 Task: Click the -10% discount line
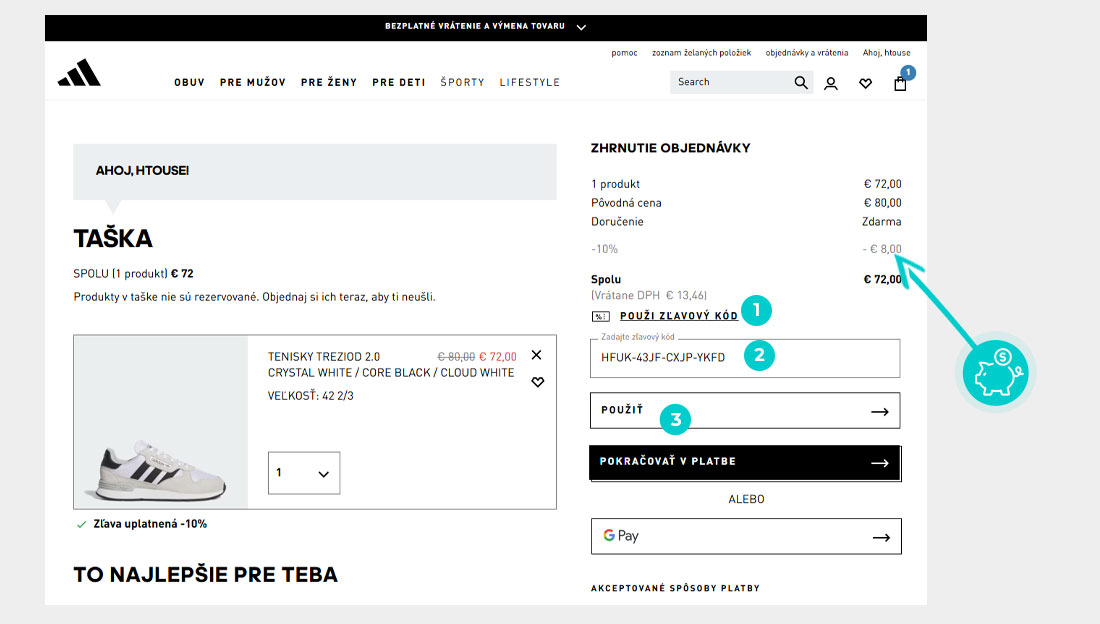tap(746, 249)
